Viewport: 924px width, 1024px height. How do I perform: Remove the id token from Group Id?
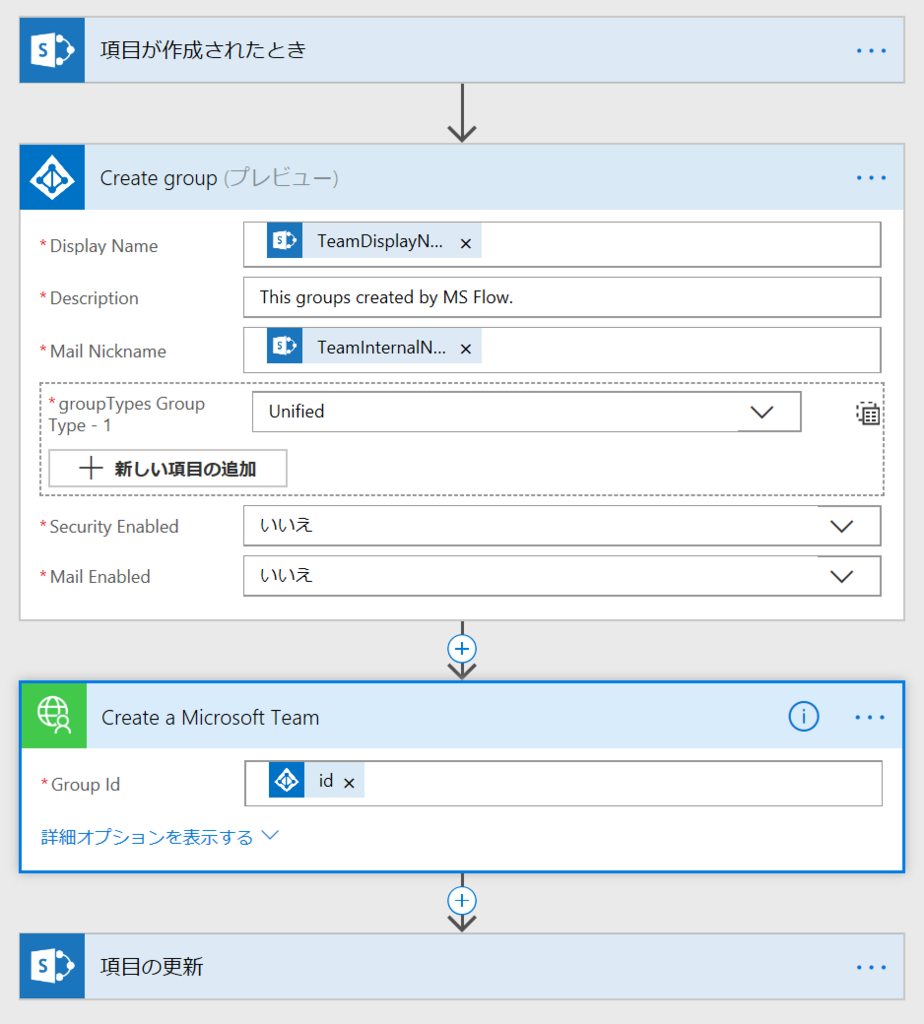(349, 783)
